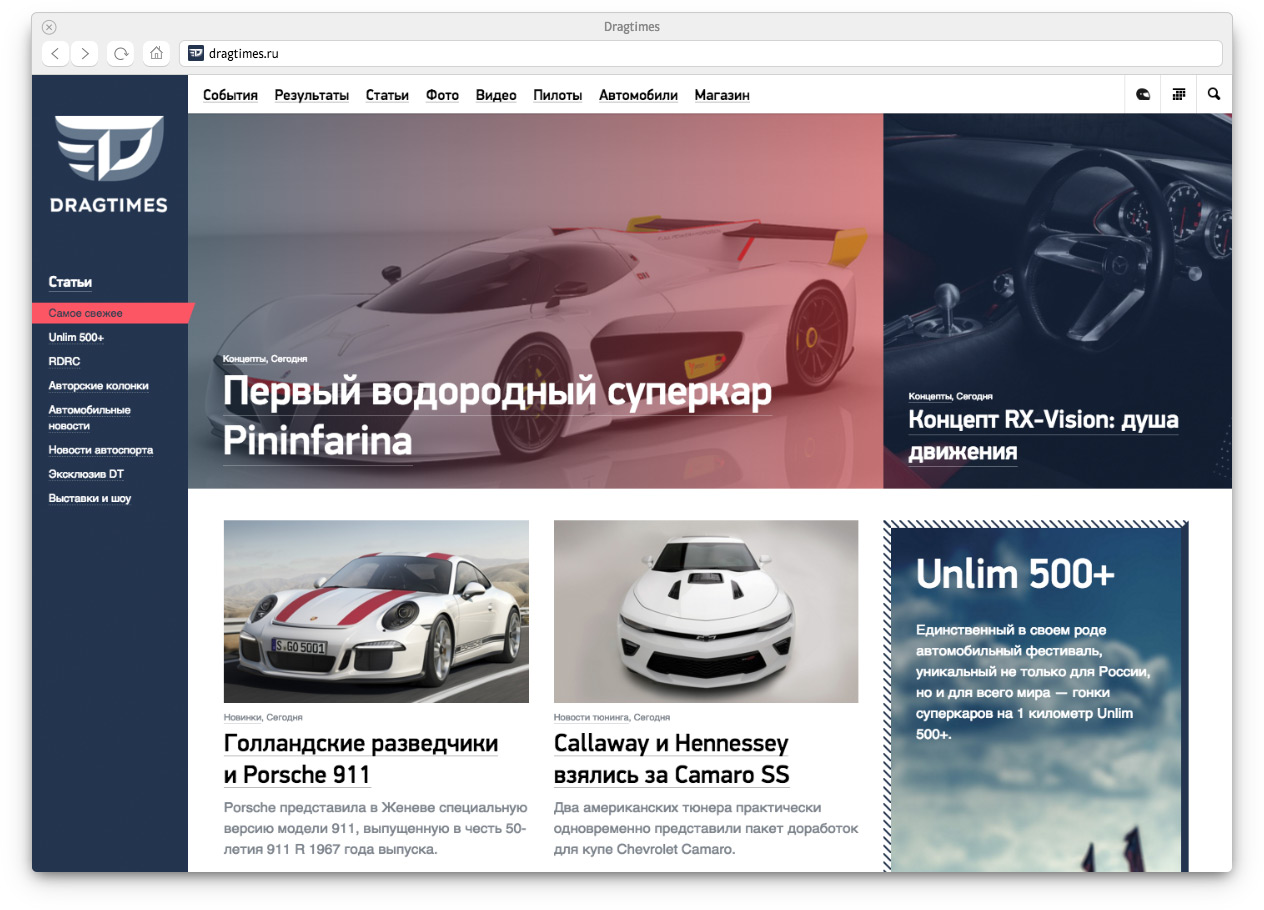
Task: Open Авторские колонки sidebar link
Action: [x=98, y=385]
